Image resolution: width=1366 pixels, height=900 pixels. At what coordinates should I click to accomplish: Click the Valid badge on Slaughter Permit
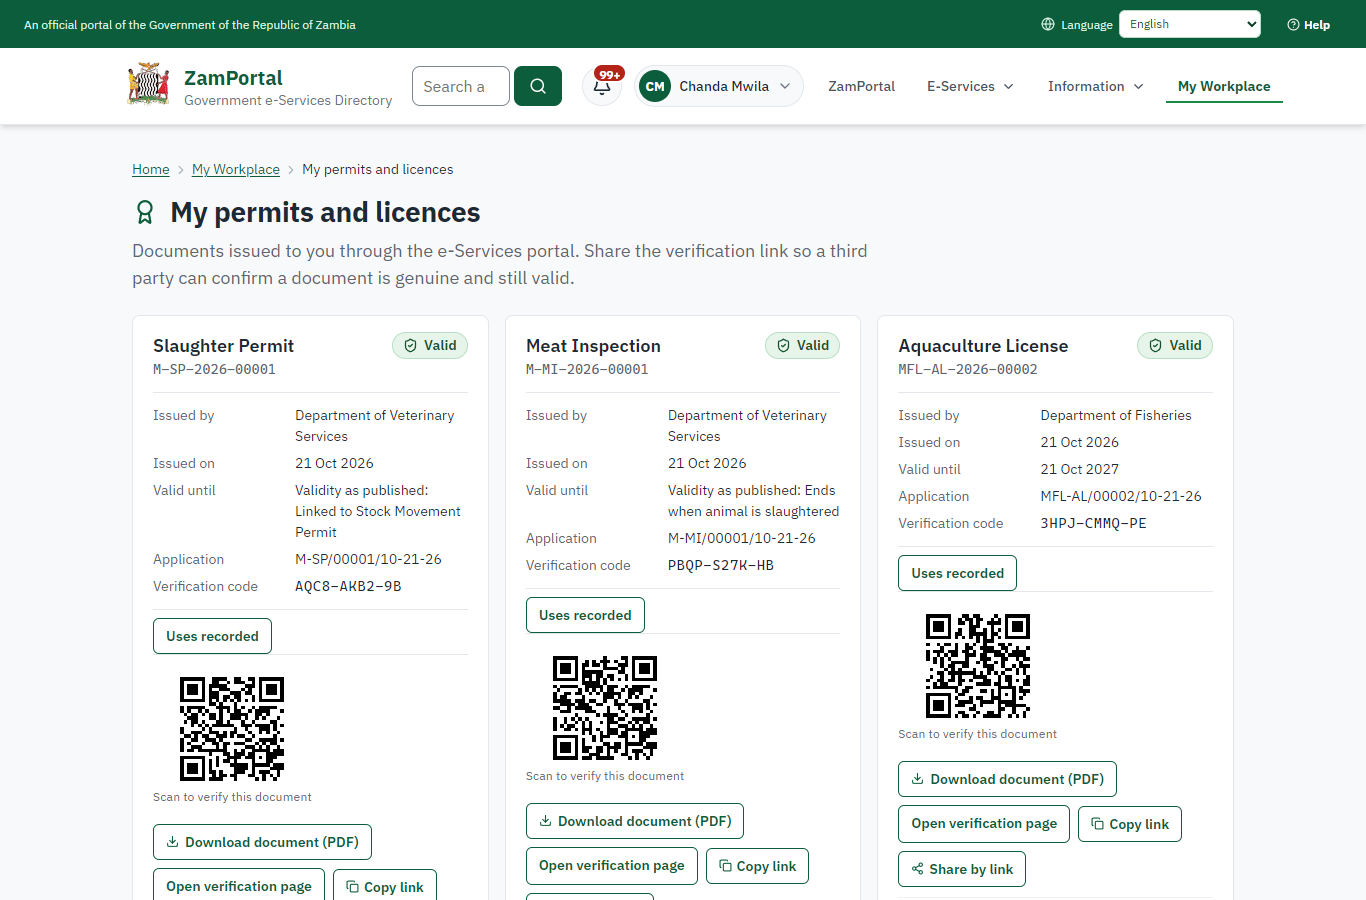click(x=430, y=346)
